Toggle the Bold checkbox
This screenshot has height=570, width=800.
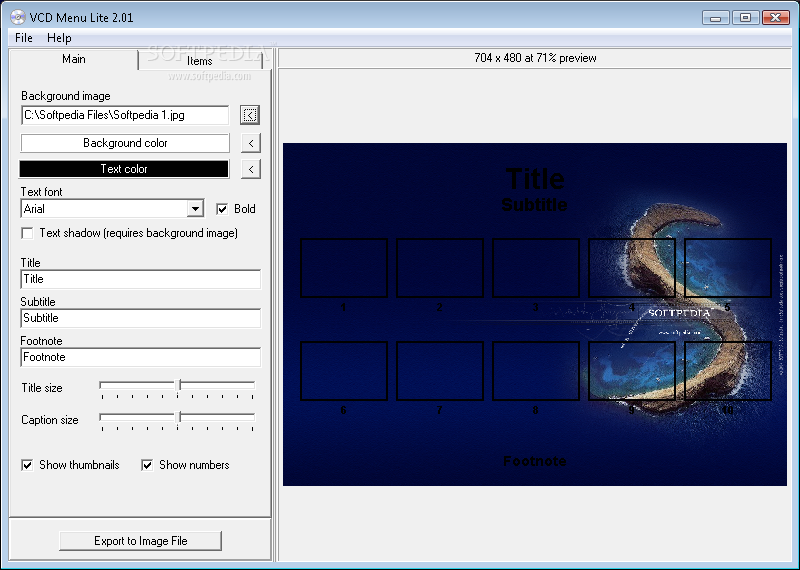pyautogui.click(x=222, y=209)
